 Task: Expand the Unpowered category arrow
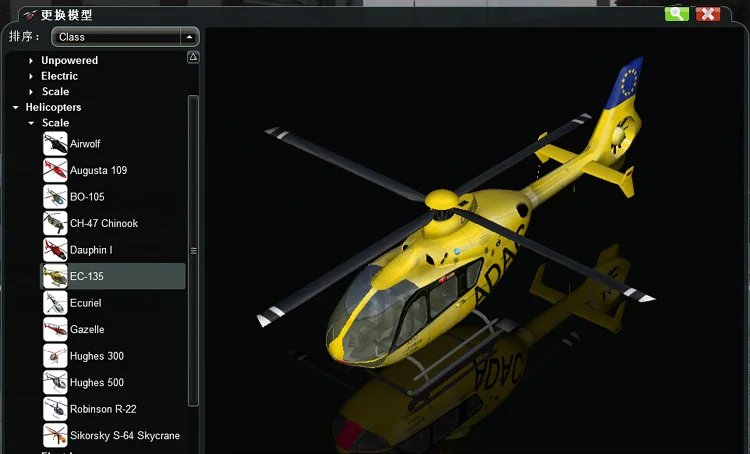point(31,61)
